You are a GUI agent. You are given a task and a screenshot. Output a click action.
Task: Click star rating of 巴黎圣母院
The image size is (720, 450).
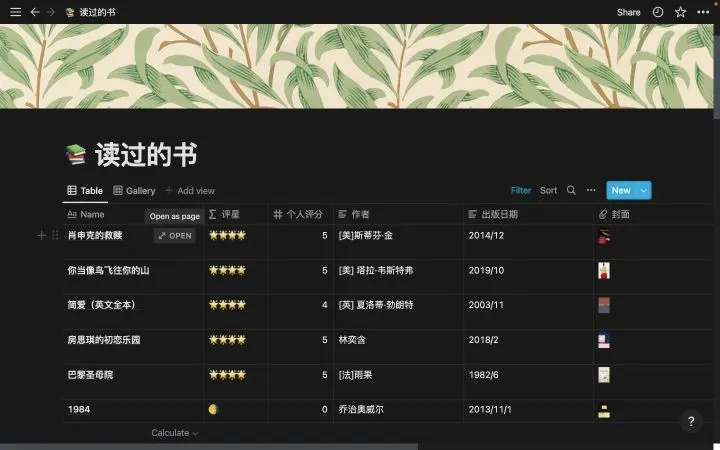[227, 375]
